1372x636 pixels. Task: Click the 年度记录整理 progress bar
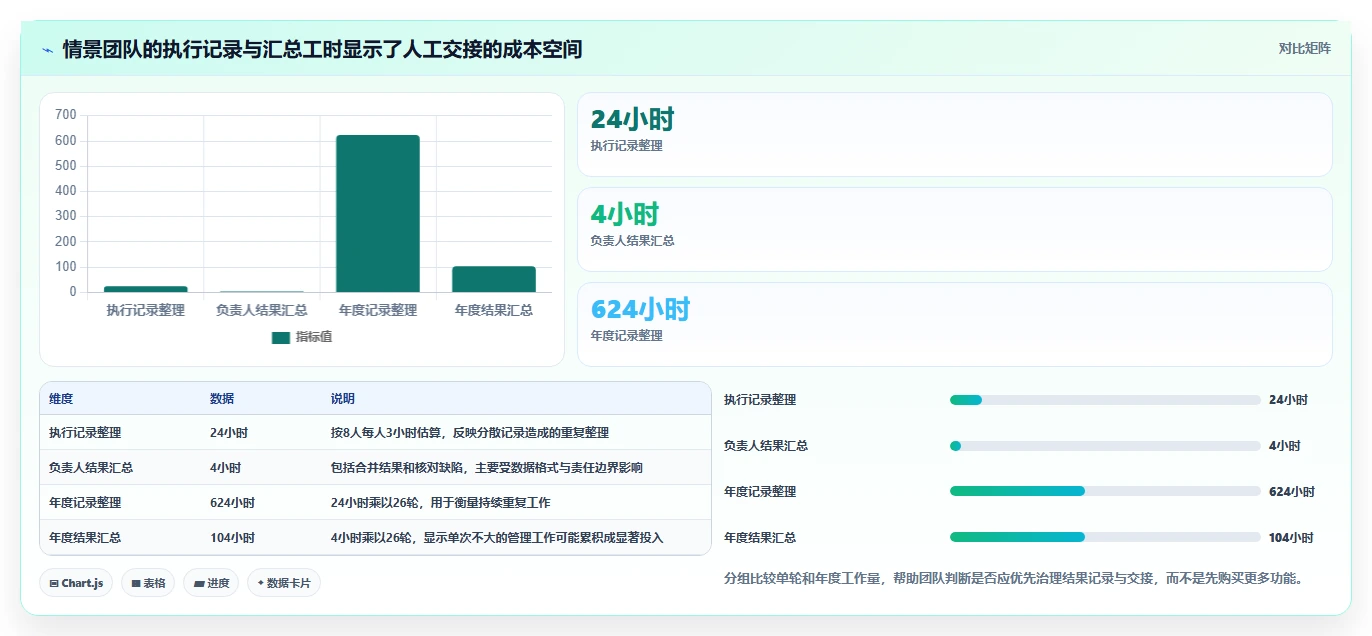(x=1105, y=491)
